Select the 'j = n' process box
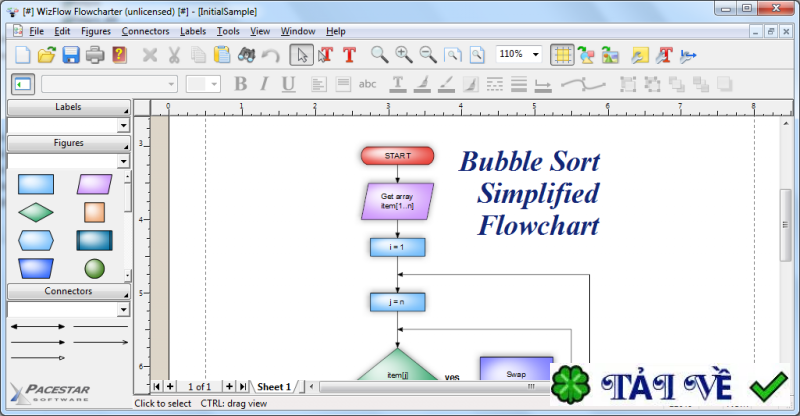 397,302
